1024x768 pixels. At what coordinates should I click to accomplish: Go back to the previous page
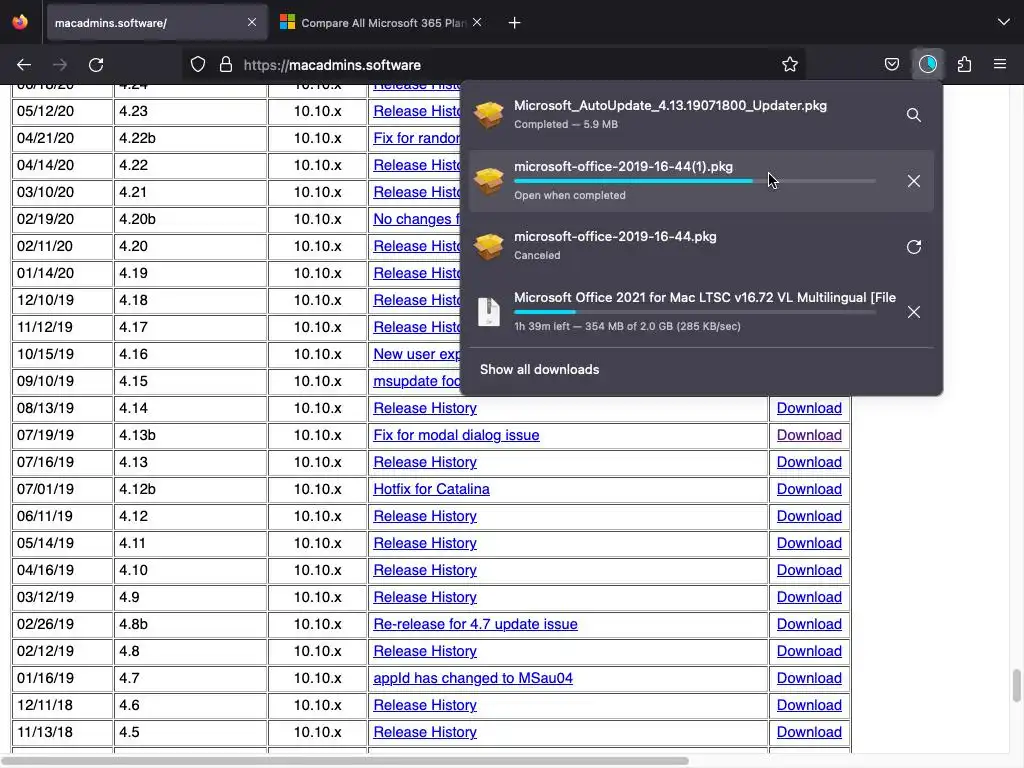click(x=24, y=65)
